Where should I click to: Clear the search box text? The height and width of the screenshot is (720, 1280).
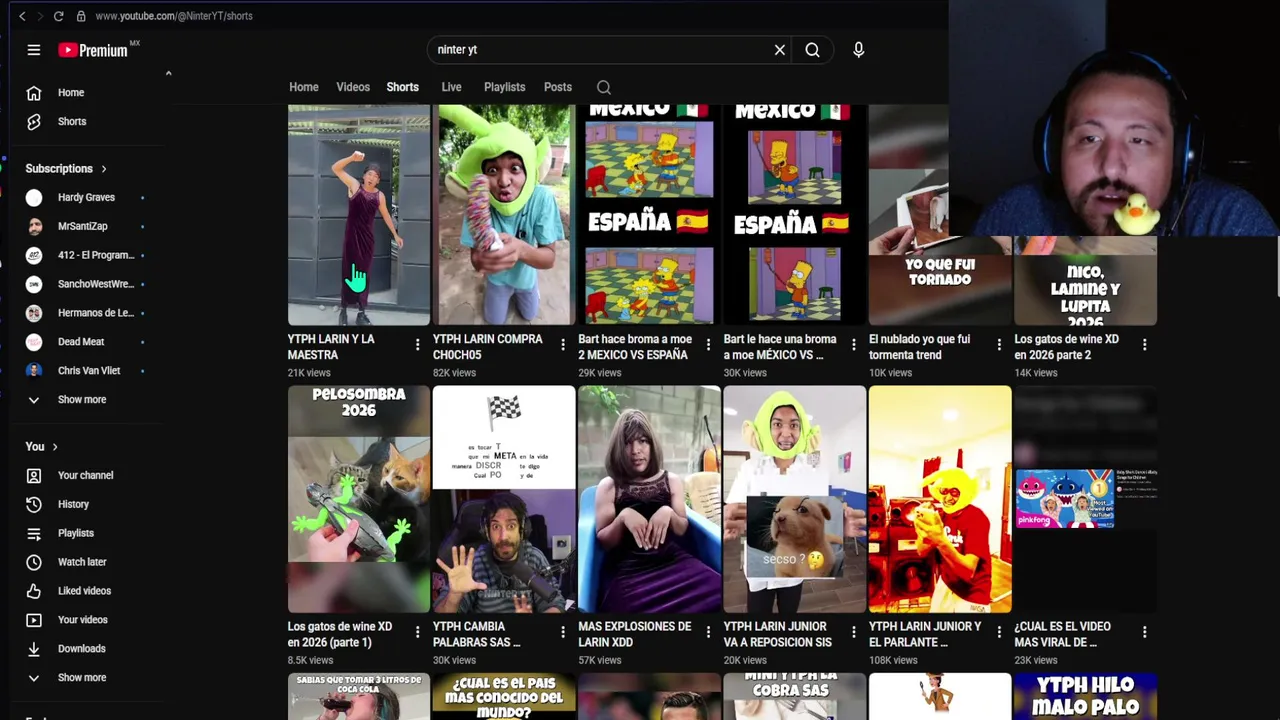coord(780,50)
